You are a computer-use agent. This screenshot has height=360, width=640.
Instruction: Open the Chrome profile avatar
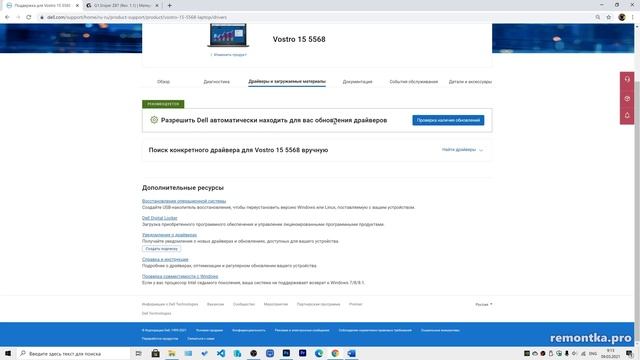tap(622, 17)
